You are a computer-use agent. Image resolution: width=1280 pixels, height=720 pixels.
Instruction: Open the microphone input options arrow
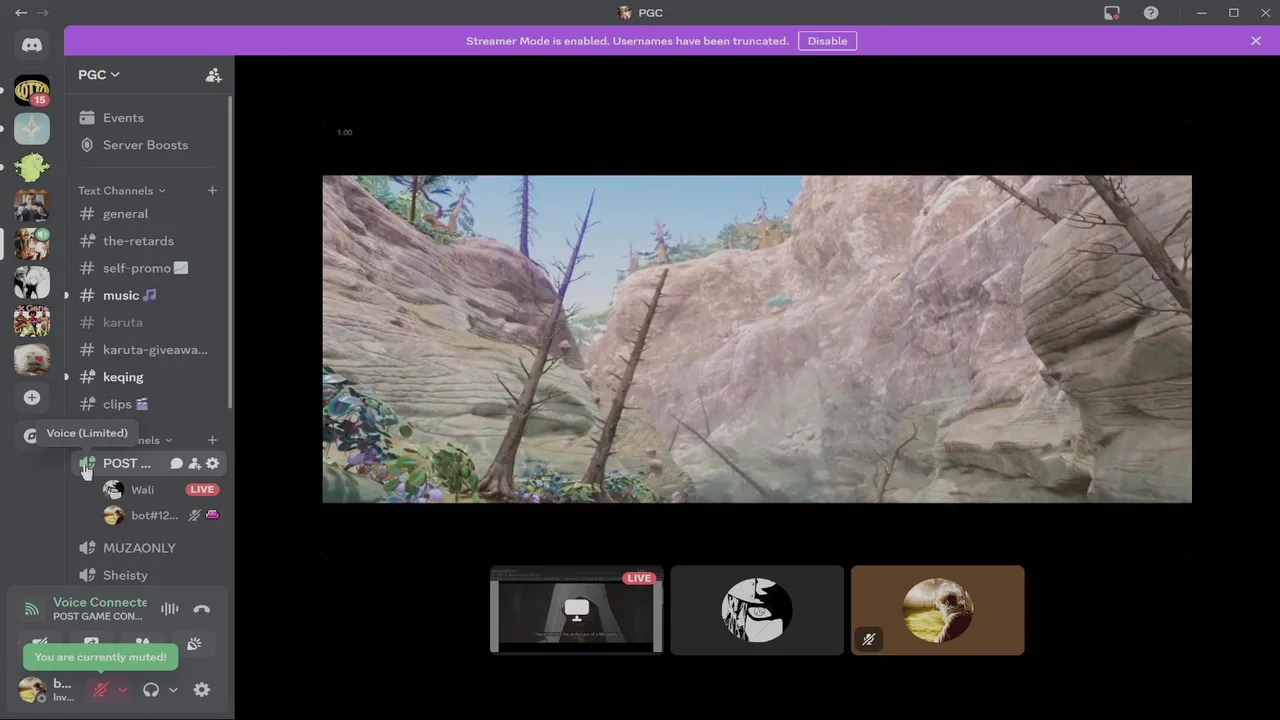(122, 690)
